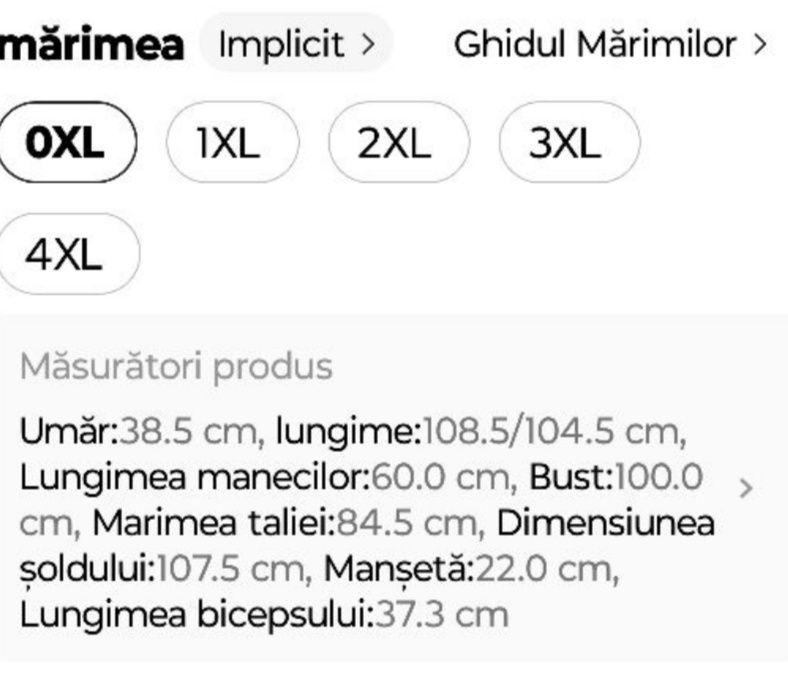788x677 pixels.
Task: Click the Lungimea bicepsului 37.3 cm entry
Action: tap(264, 613)
